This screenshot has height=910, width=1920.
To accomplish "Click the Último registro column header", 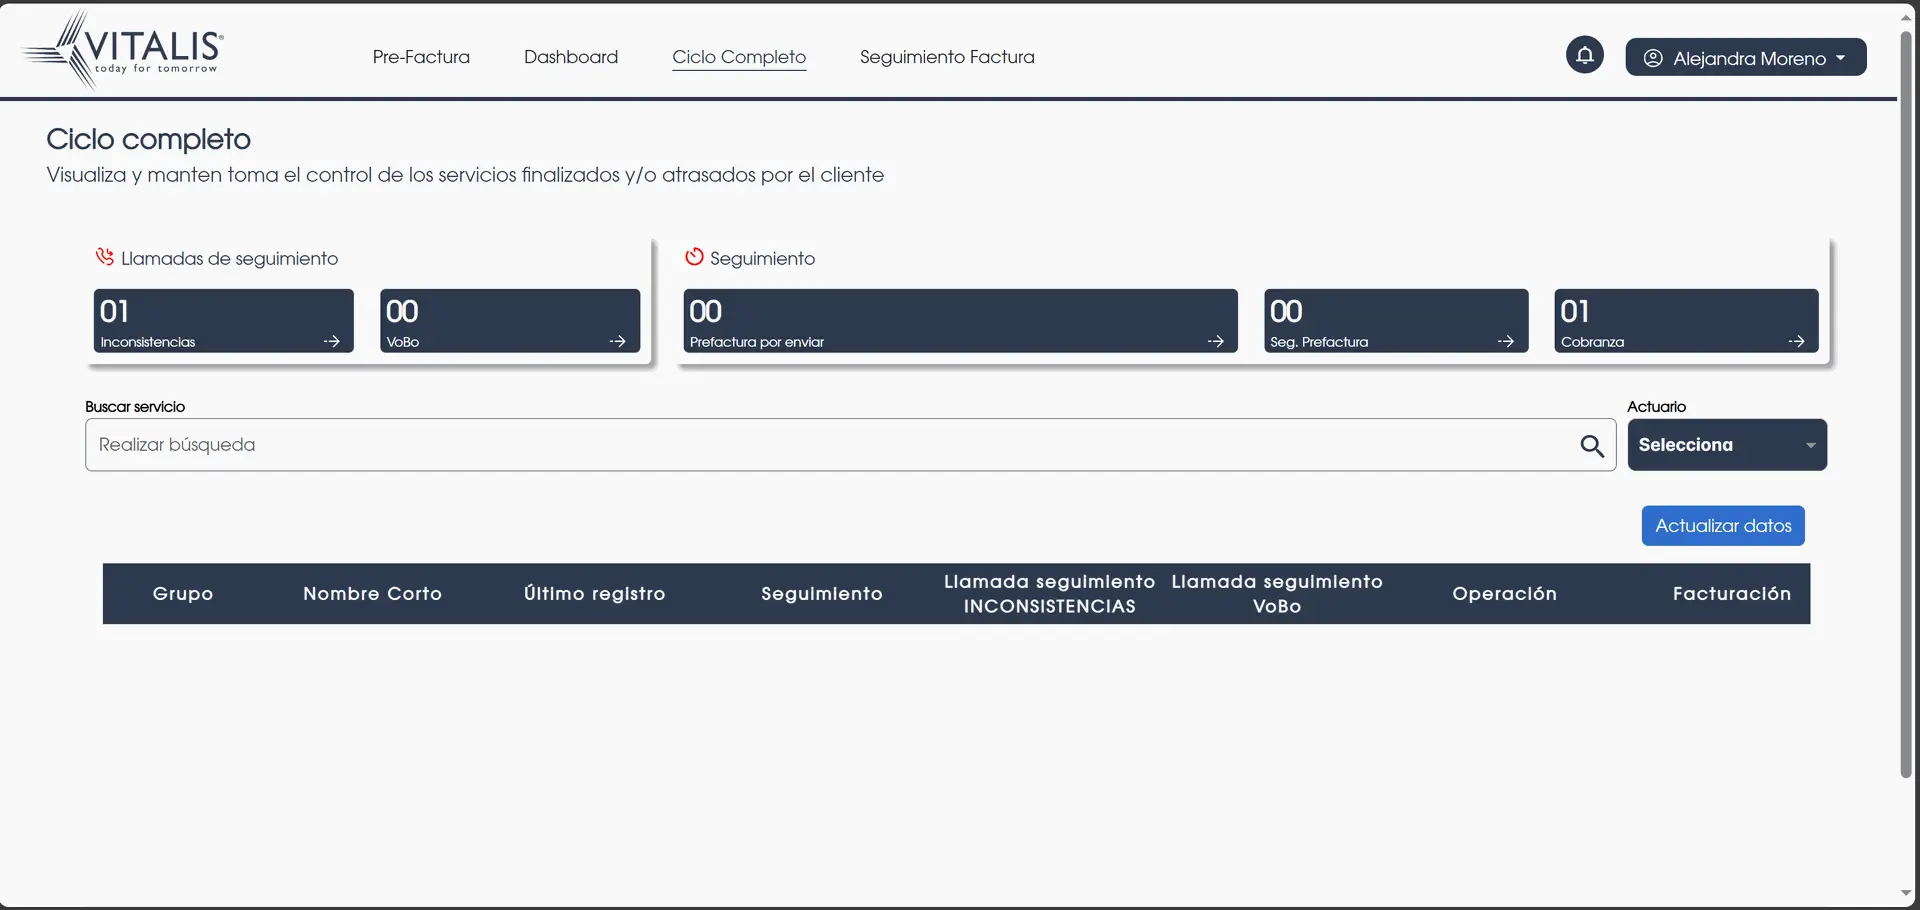I will (x=594, y=594).
